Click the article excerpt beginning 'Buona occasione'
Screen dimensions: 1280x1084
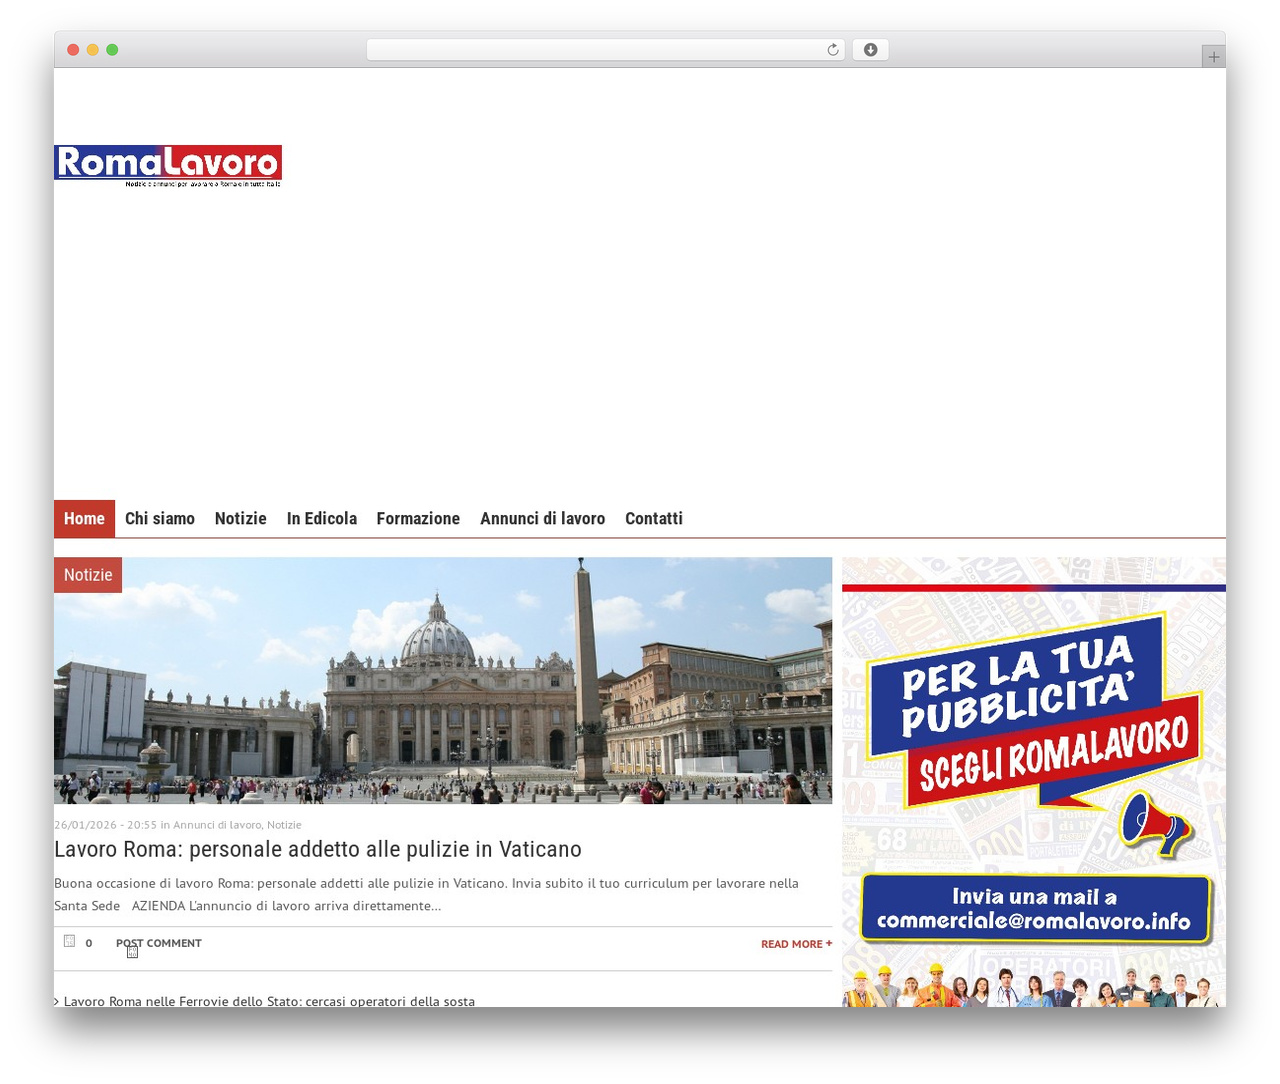[x=427, y=895]
